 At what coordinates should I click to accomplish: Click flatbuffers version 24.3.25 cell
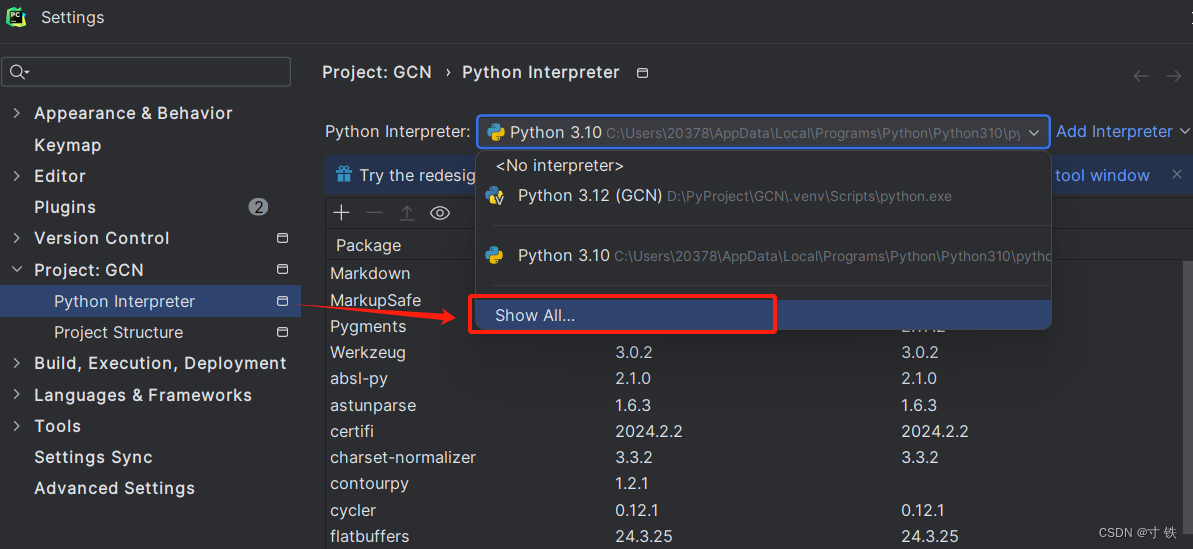(644, 536)
